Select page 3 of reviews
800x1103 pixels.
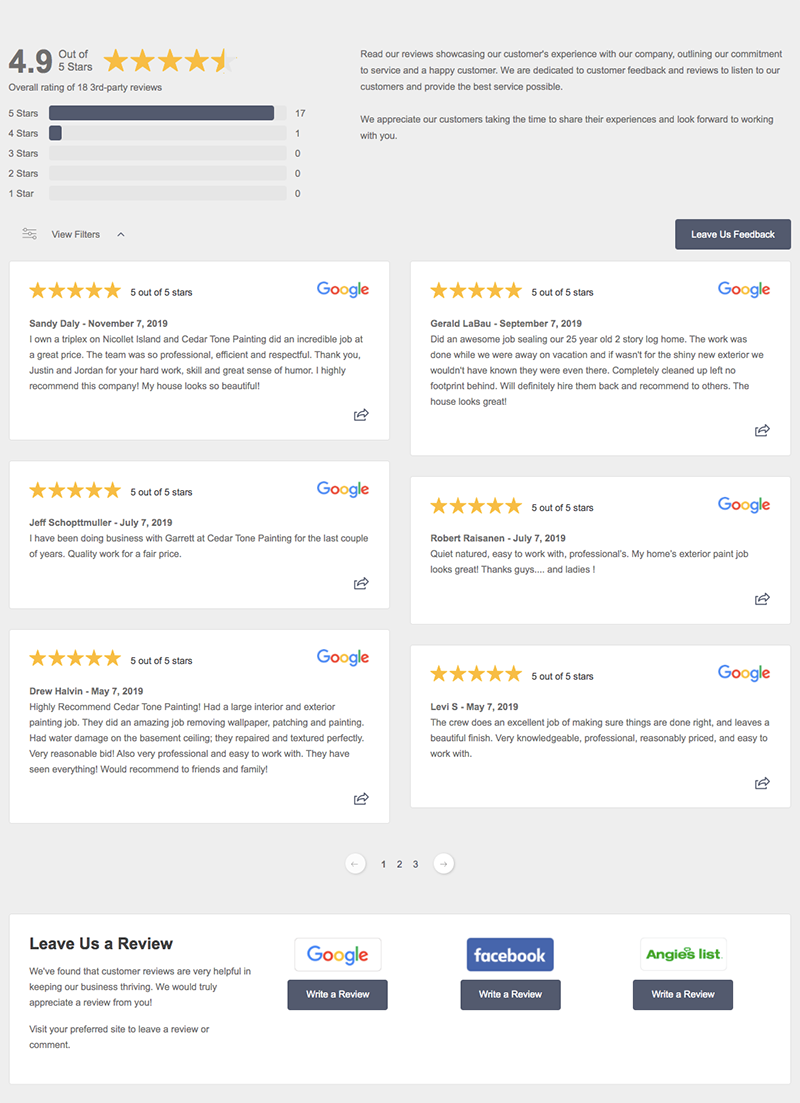tap(415, 864)
